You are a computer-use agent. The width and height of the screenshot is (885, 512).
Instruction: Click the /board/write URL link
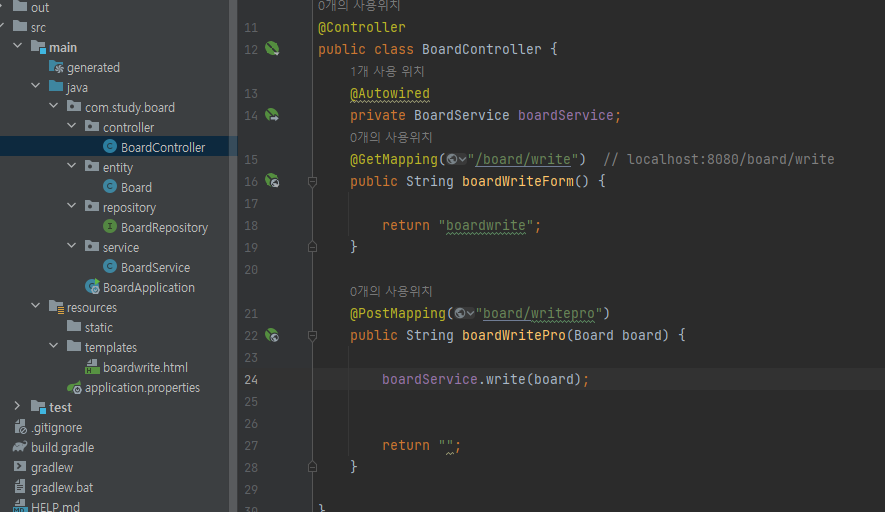[523, 160]
